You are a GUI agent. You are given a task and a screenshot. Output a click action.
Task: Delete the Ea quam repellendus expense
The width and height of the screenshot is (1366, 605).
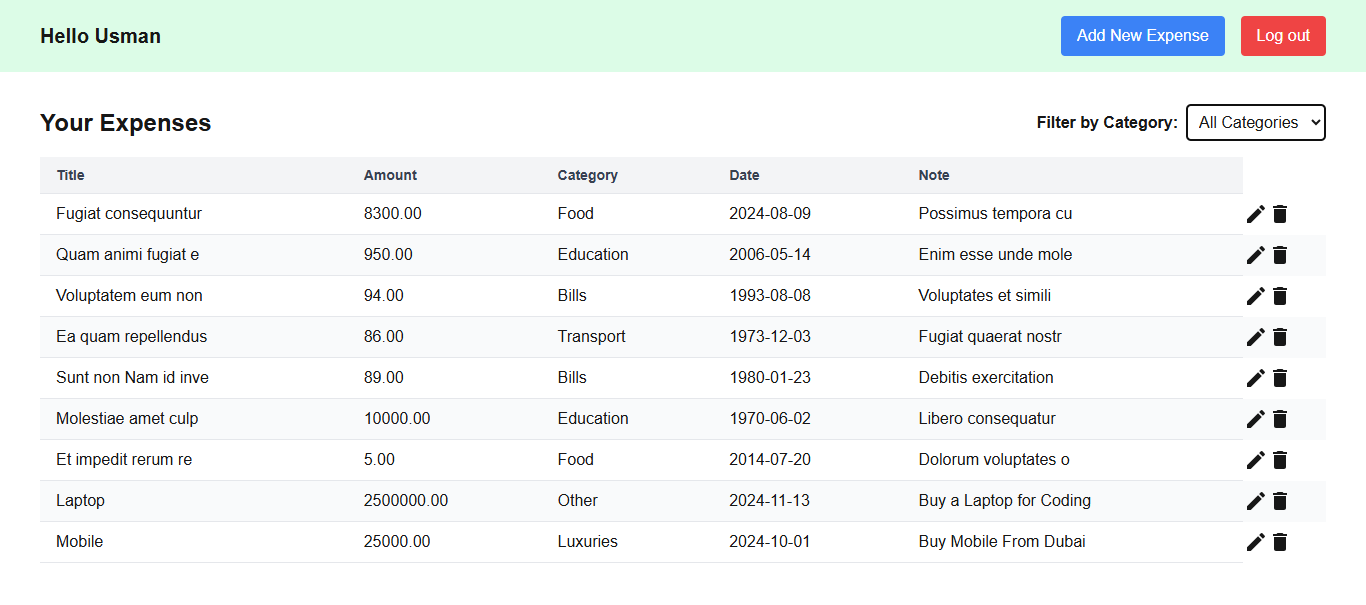[1280, 337]
